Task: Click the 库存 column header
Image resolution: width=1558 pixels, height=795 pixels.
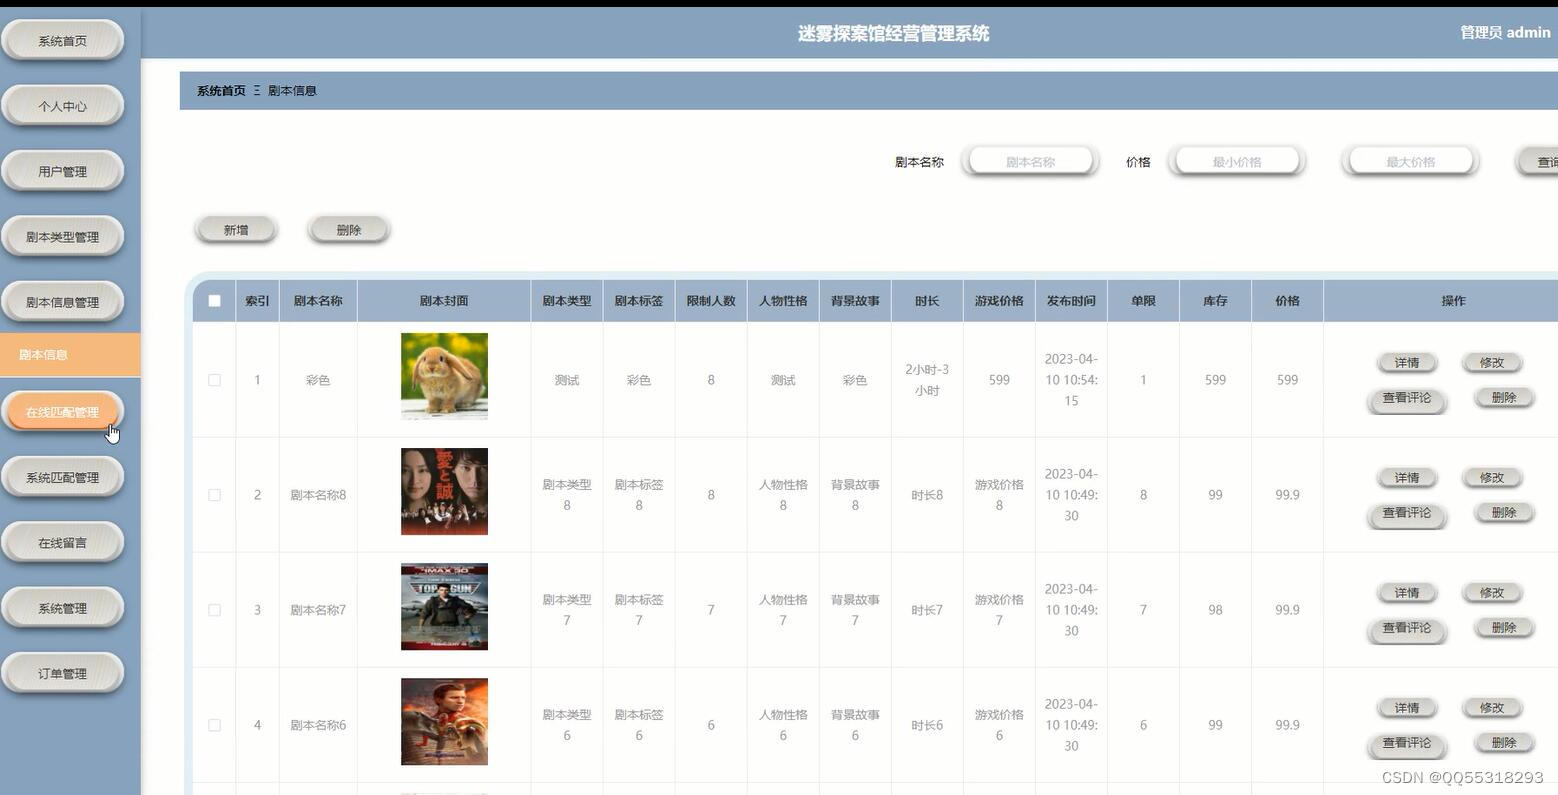Action: 1215,301
